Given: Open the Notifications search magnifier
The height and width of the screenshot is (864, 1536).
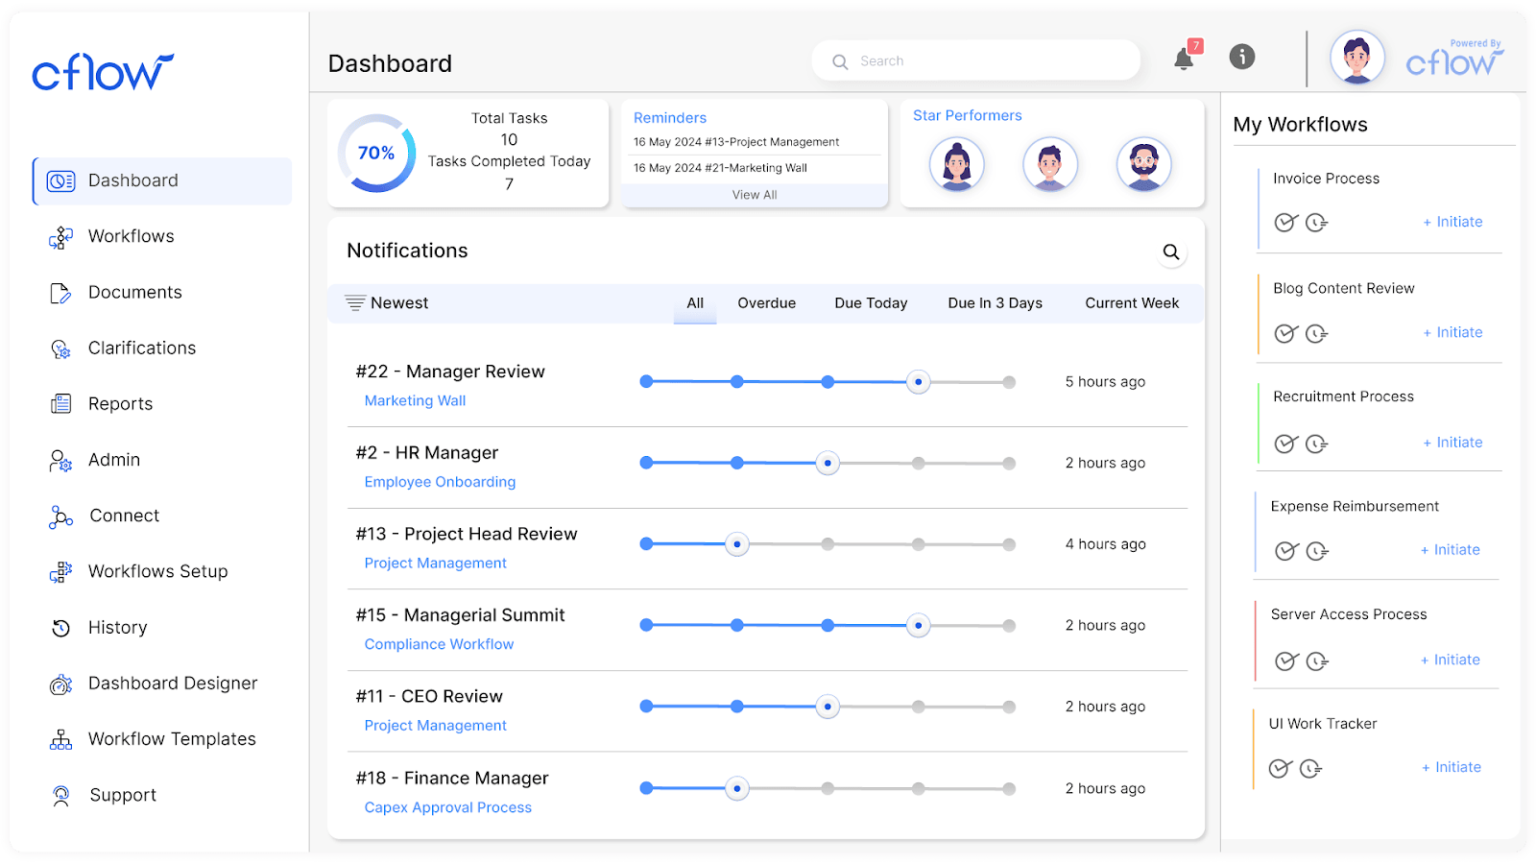Looking at the screenshot, I should (1171, 252).
